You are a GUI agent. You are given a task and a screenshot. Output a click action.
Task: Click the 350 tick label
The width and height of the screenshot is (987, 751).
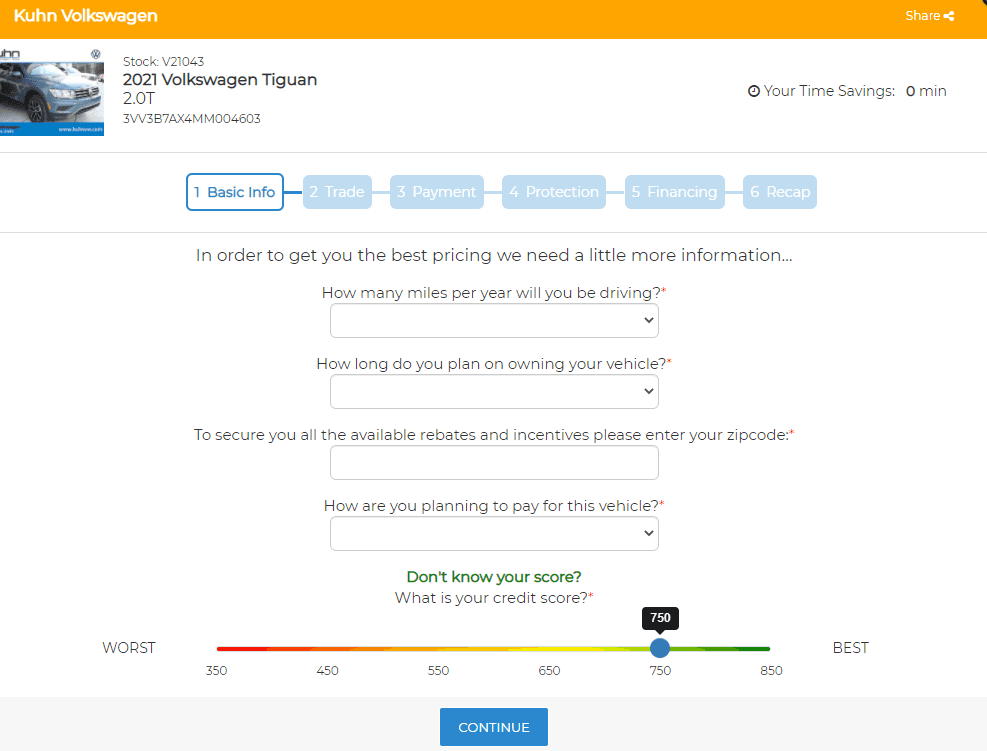click(x=217, y=671)
